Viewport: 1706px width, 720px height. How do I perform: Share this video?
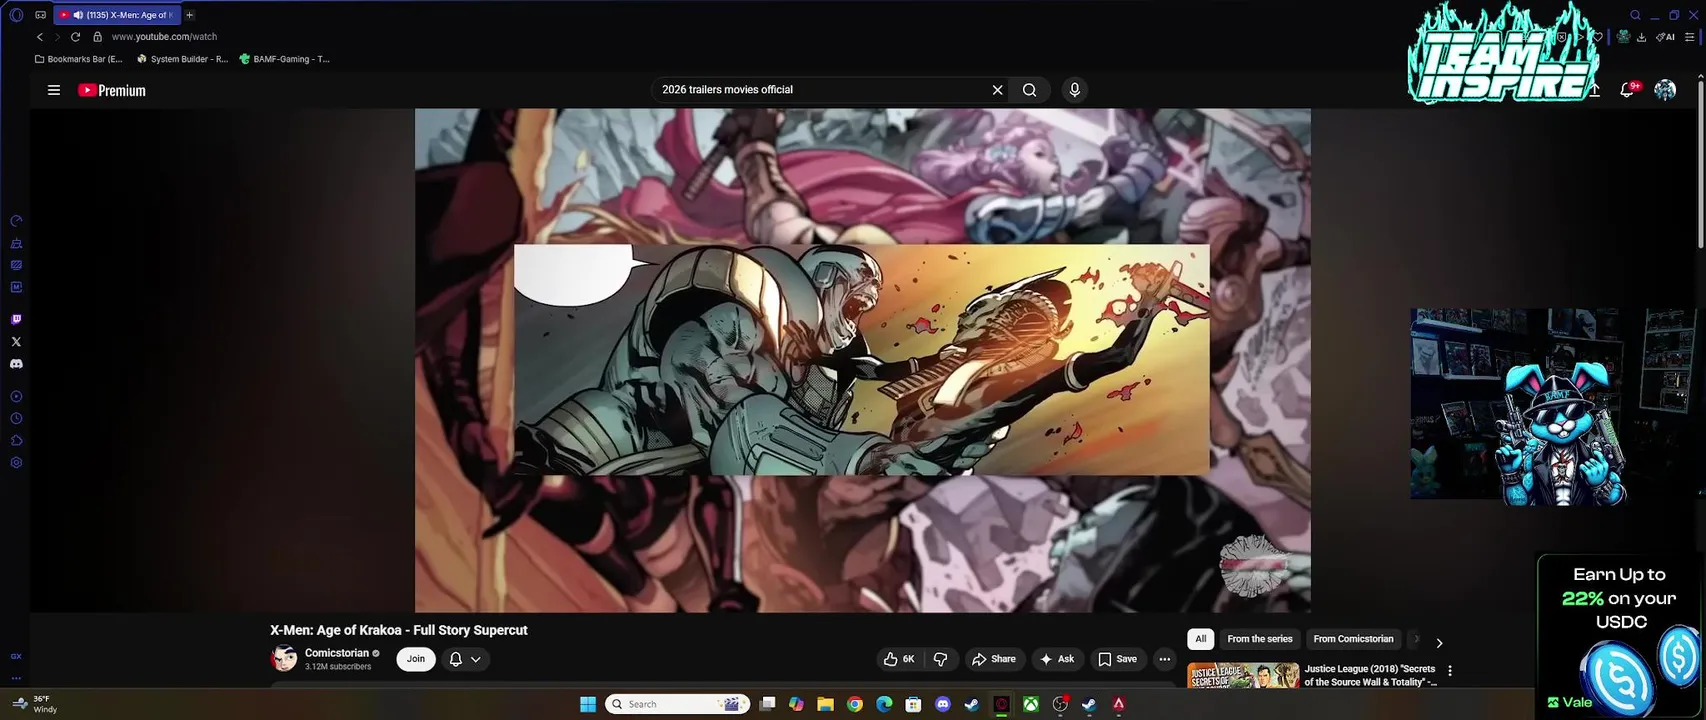(994, 659)
